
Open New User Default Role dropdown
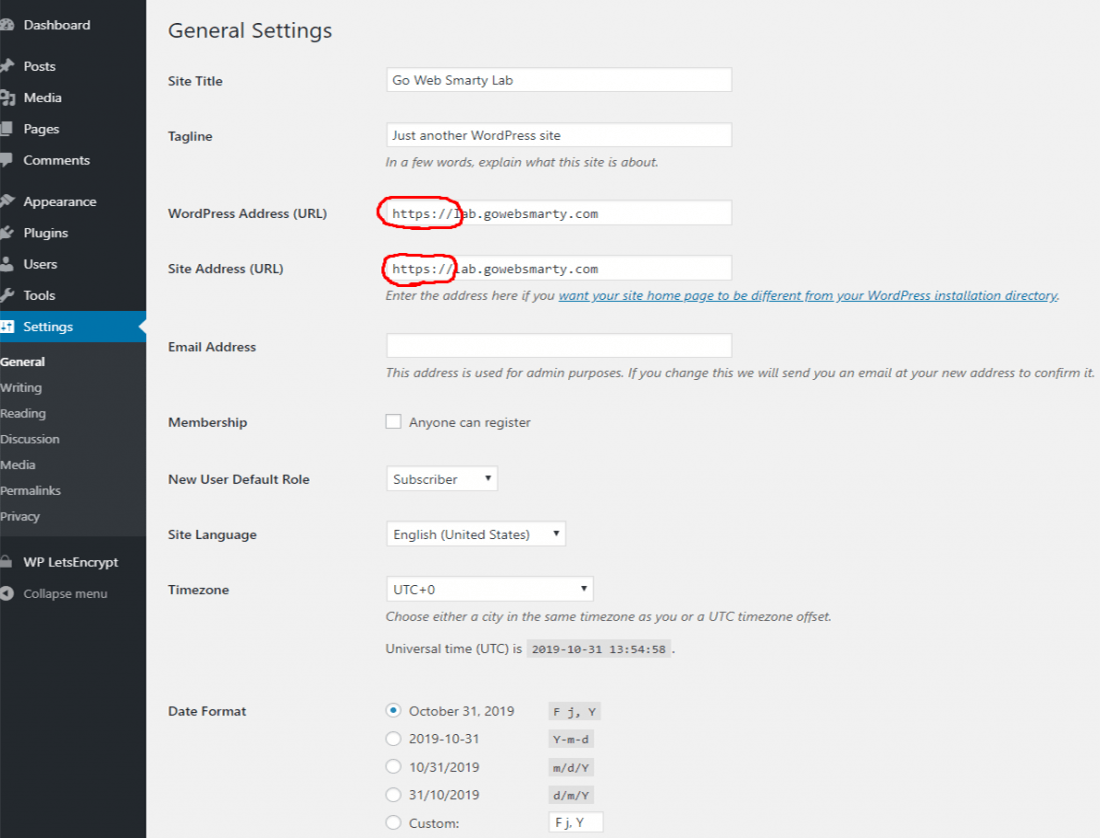point(442,479)
